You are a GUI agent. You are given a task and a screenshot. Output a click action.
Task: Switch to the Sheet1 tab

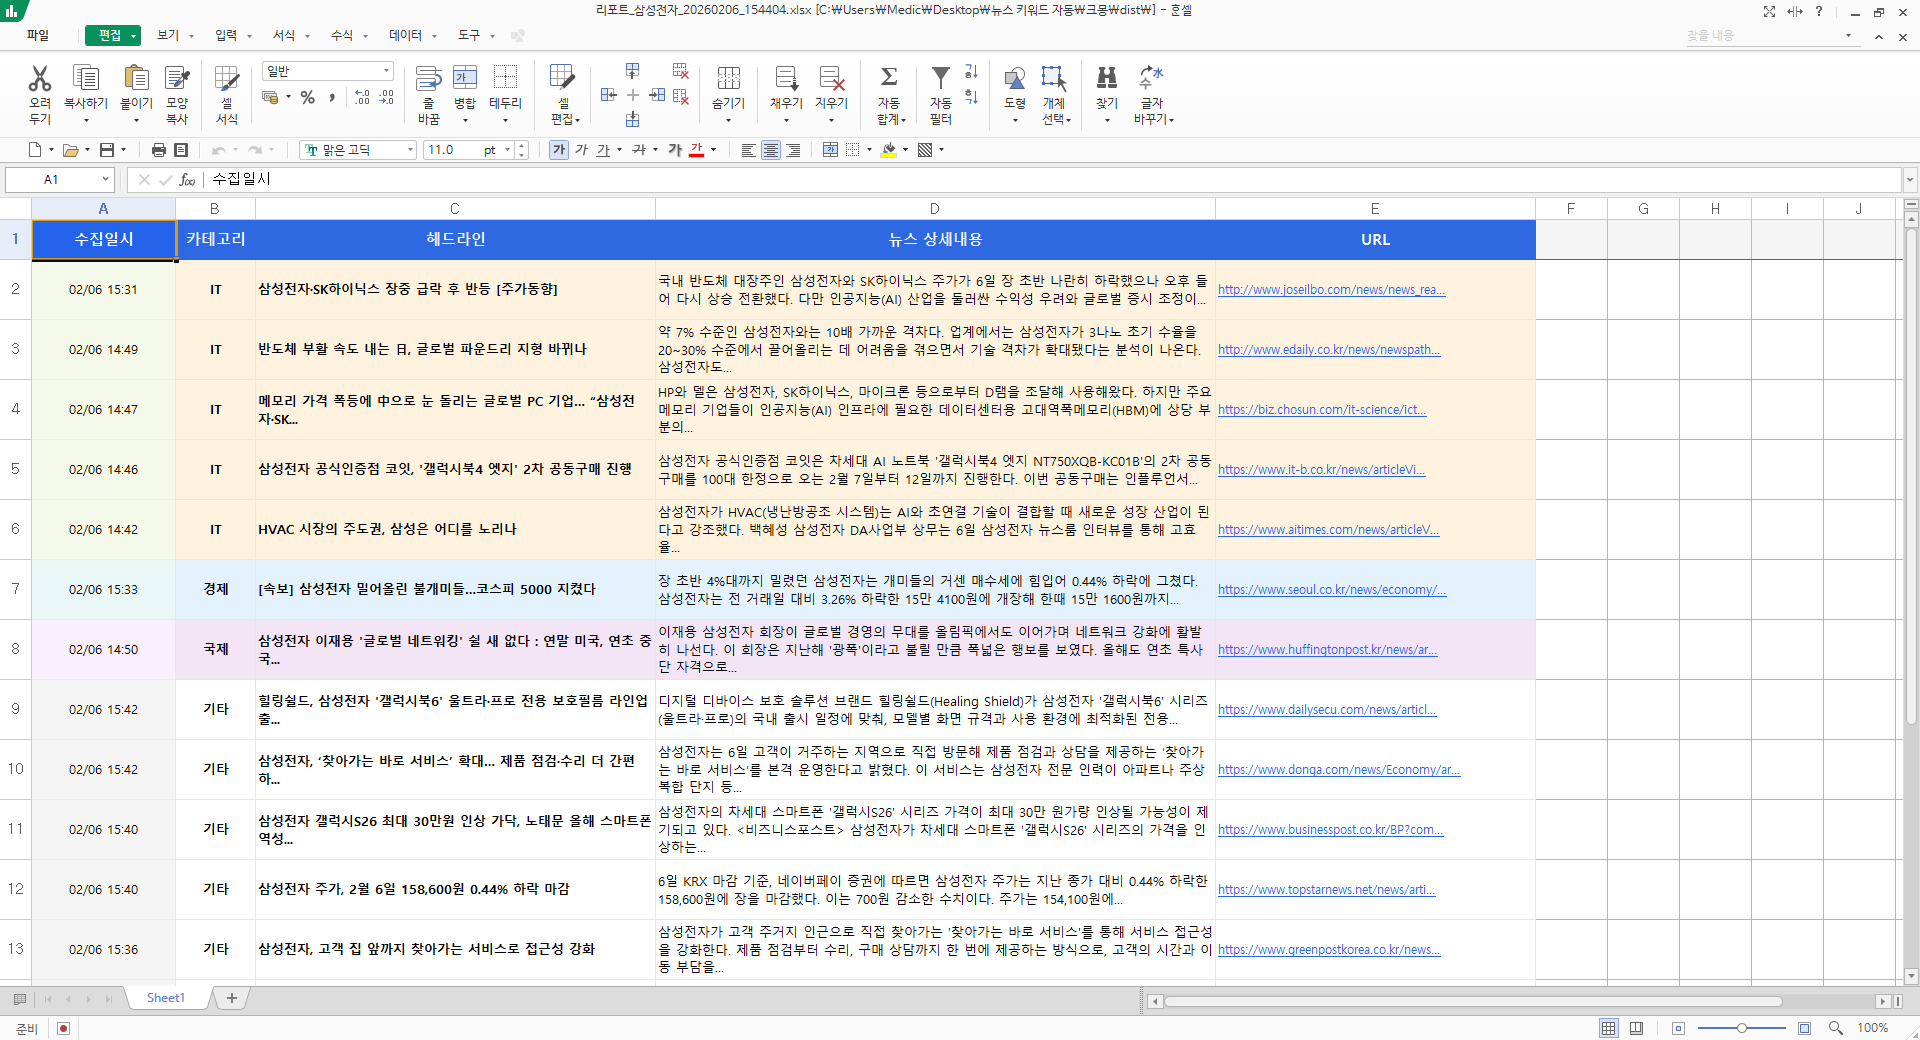click(x=166, y=998)
